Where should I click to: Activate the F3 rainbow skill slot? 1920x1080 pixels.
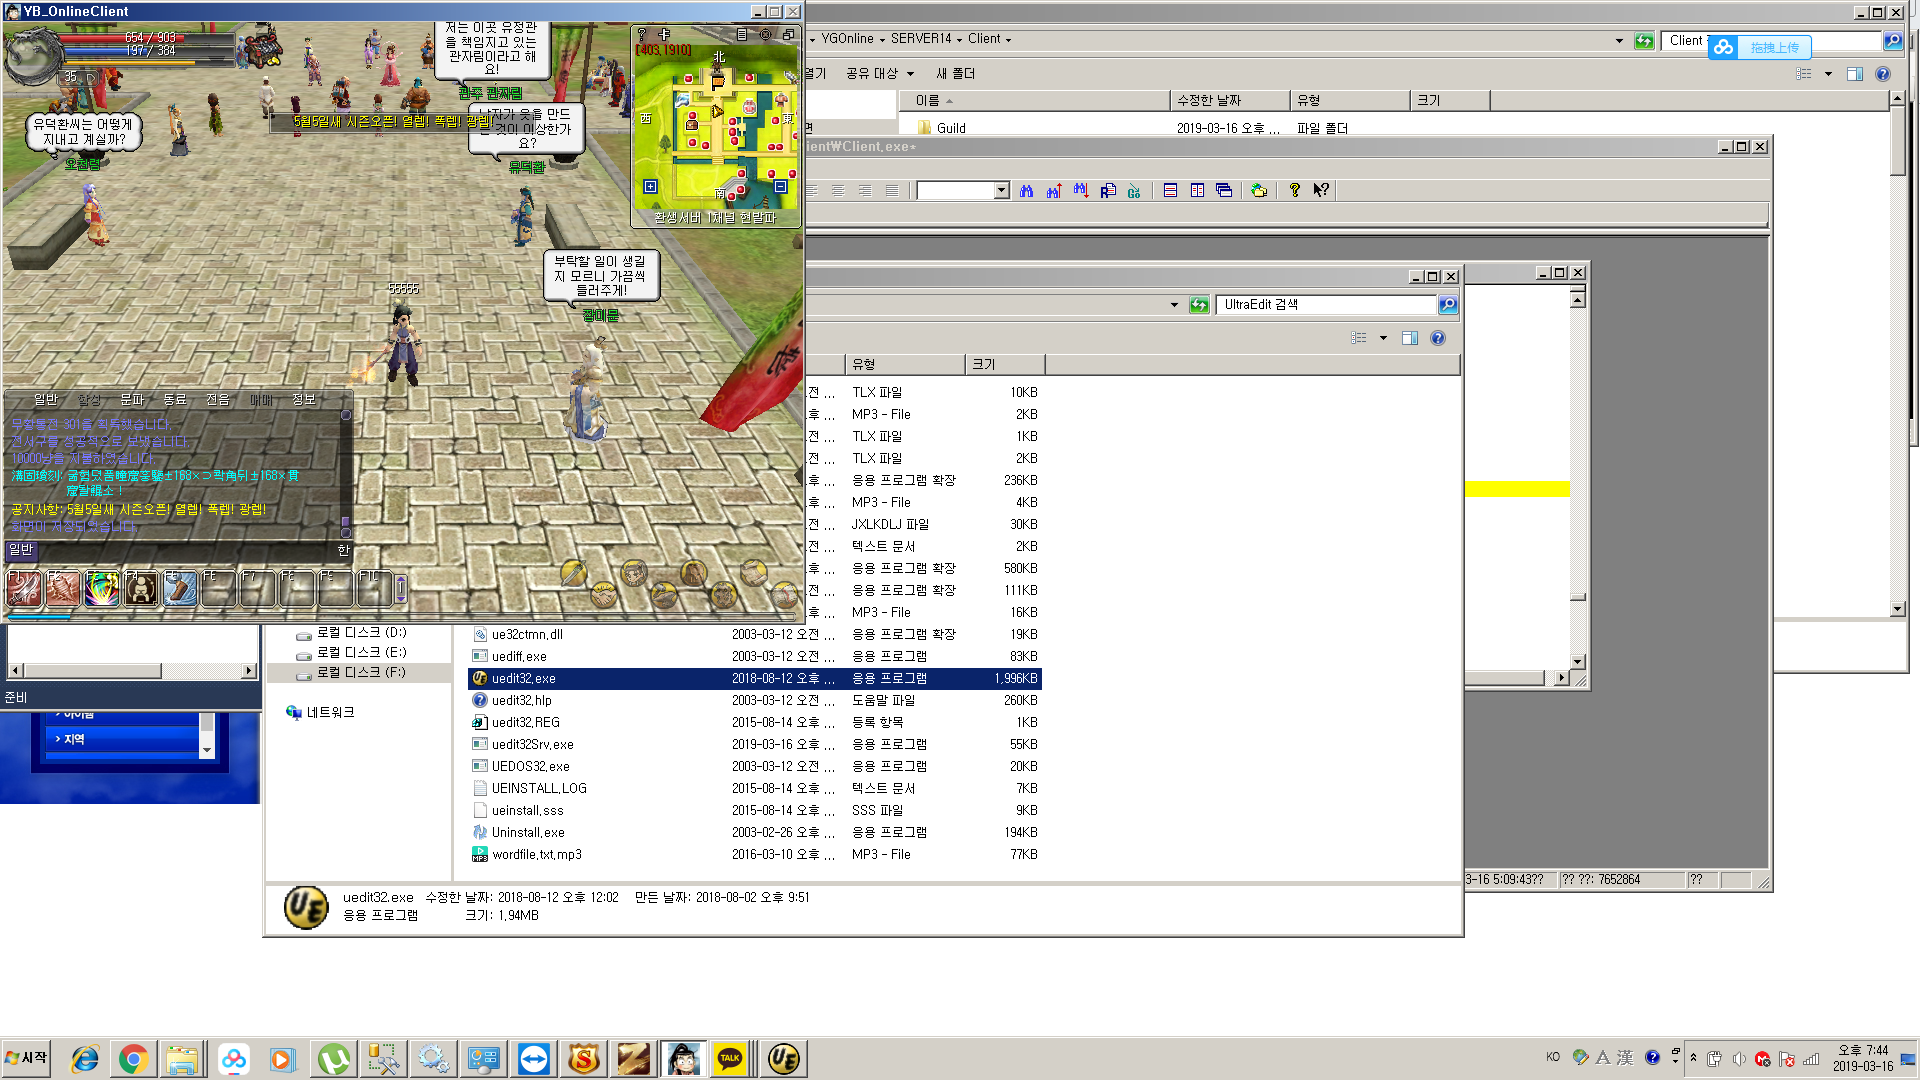point(102,588)
